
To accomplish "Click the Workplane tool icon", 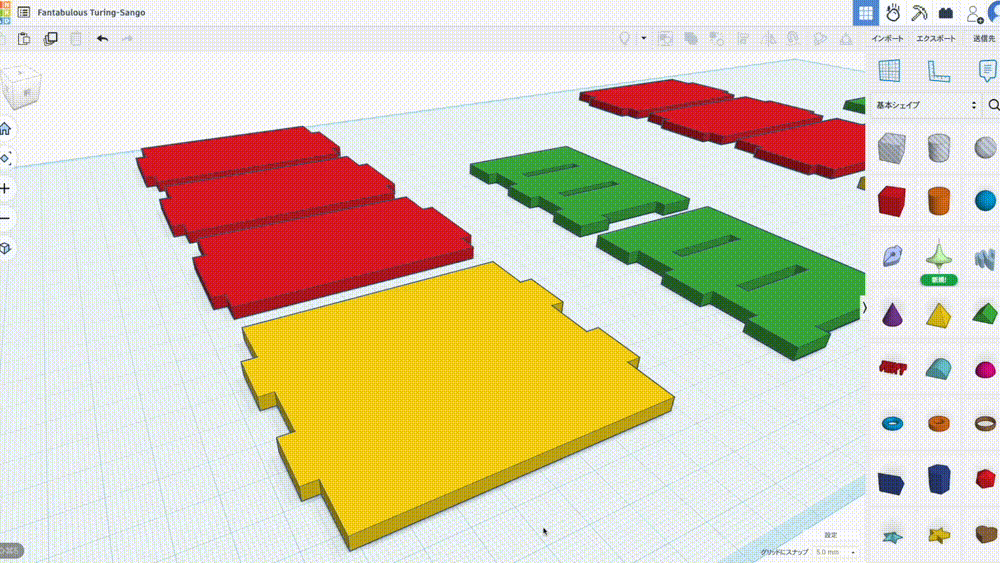I will (889, 71).
